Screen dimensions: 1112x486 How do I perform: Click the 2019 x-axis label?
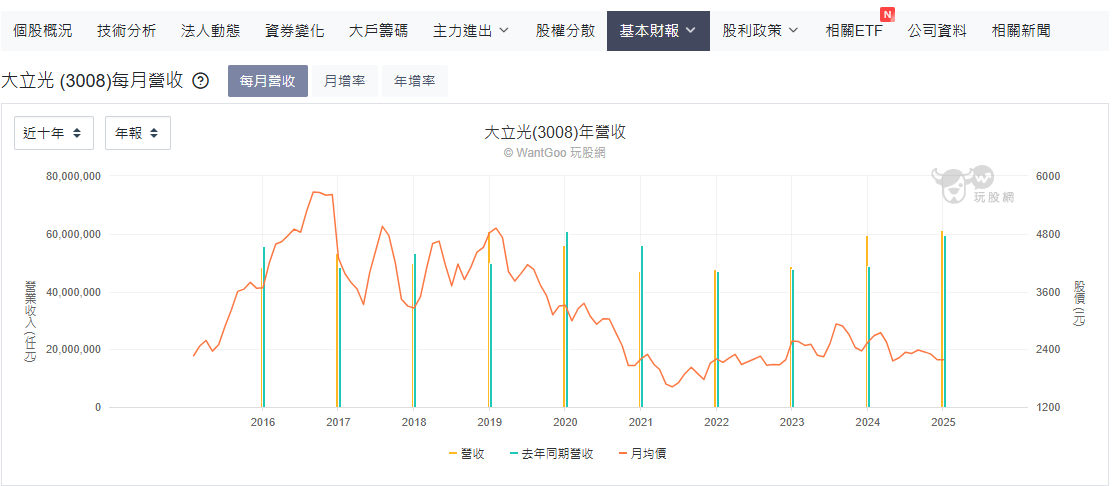[489, 422]
